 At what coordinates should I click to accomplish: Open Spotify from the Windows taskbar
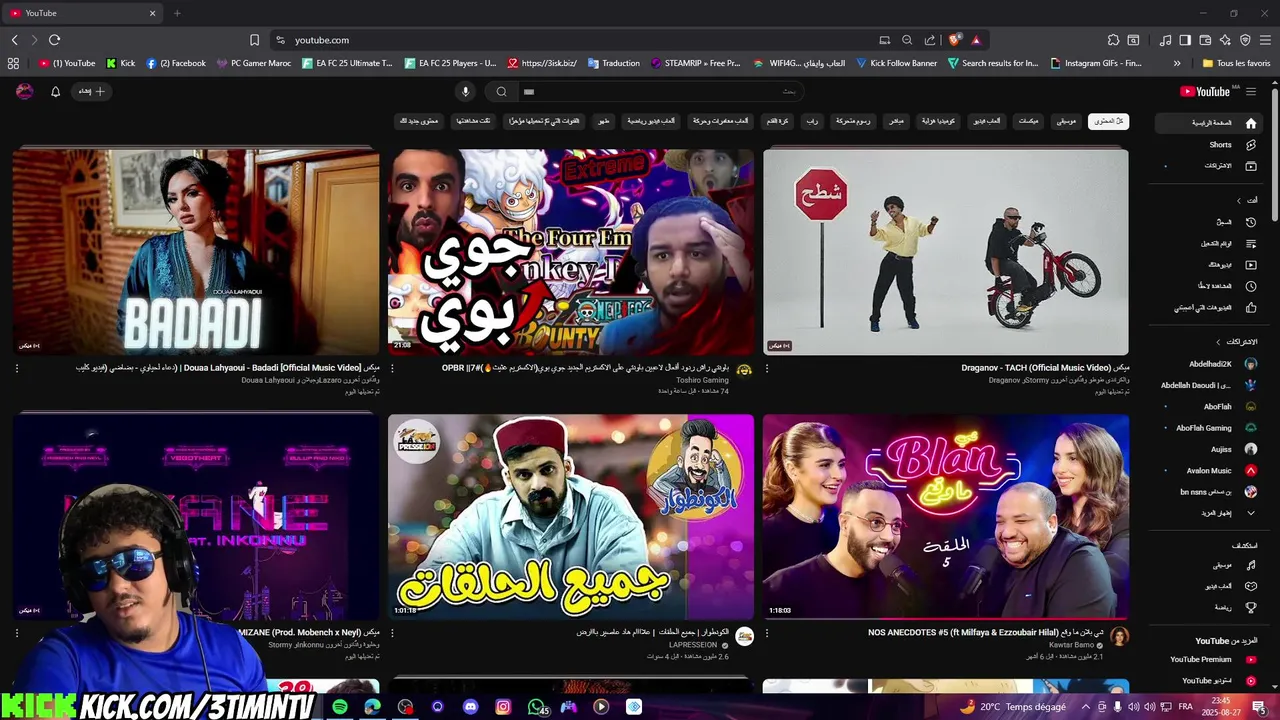pos(340,707)
